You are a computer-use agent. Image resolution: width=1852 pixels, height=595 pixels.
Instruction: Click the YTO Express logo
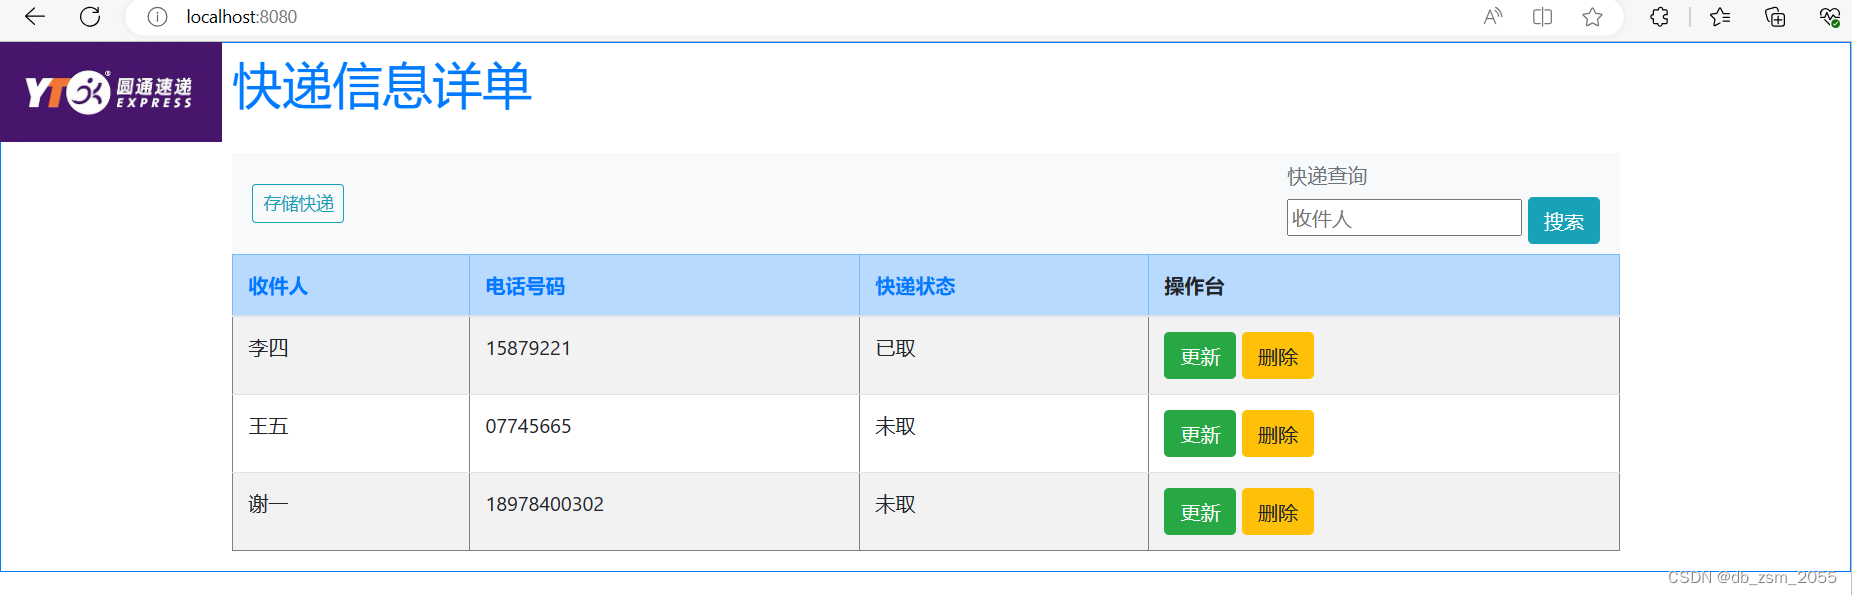coord(111,92)
